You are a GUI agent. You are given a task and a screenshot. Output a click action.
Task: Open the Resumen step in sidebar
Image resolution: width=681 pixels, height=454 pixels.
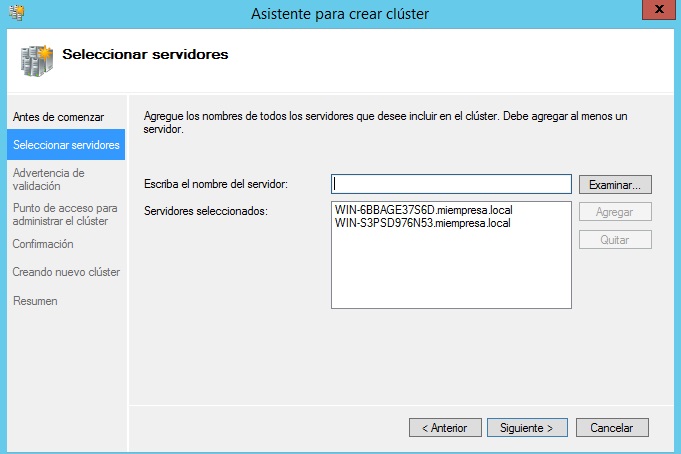coord(35,300)
